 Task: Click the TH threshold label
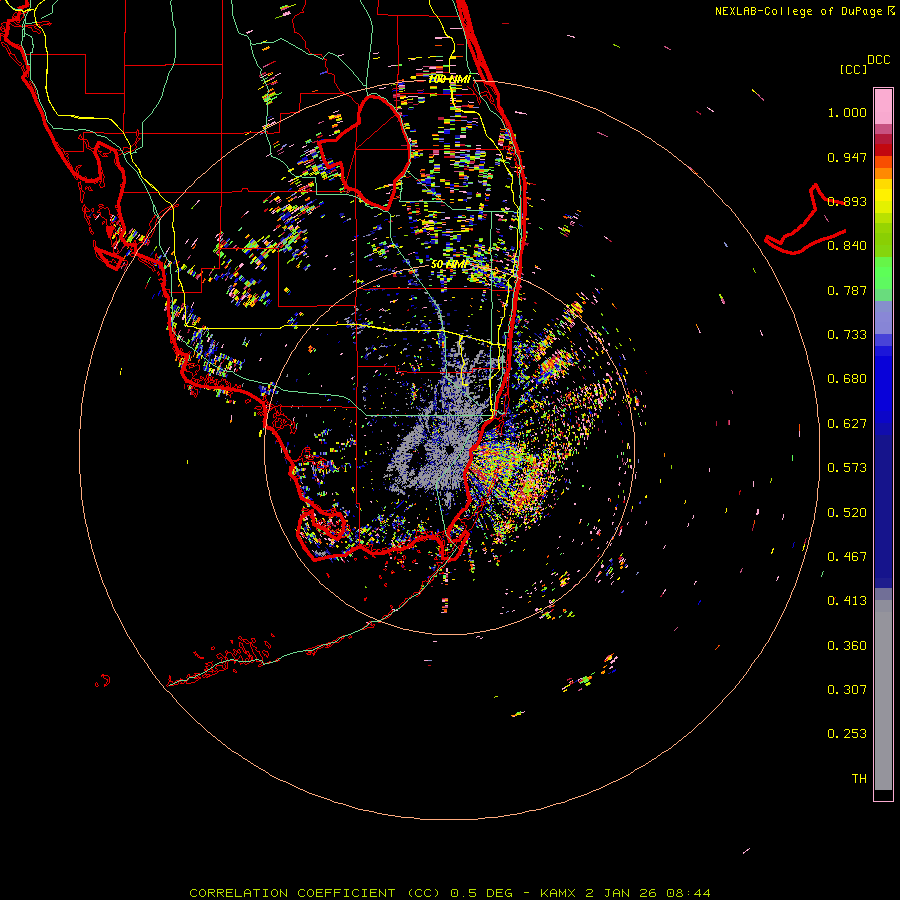click(x=859, y=779)
